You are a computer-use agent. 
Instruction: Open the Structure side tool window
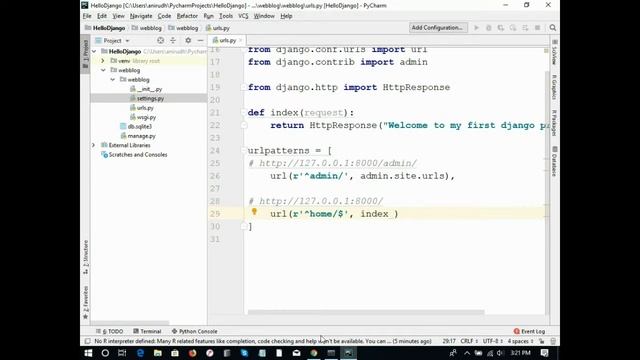click(86, 257)
